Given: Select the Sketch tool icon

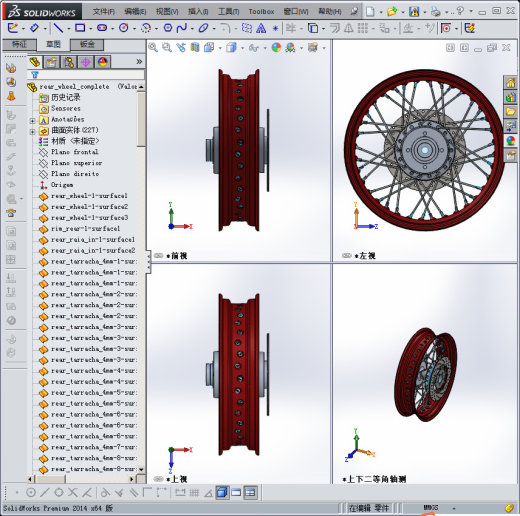Looking at the screenshot, I should 12,28.
